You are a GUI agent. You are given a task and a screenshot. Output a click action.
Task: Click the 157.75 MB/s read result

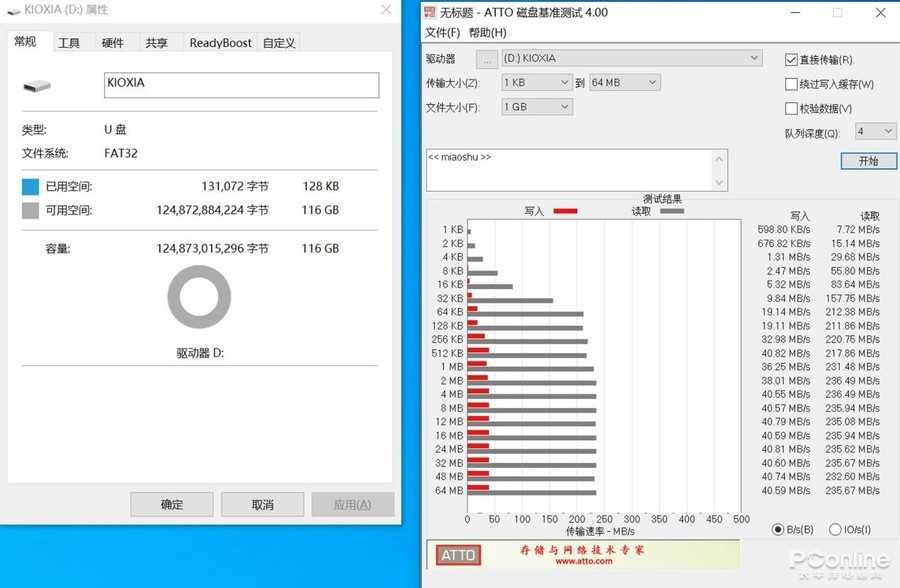[x=852, y=299]
